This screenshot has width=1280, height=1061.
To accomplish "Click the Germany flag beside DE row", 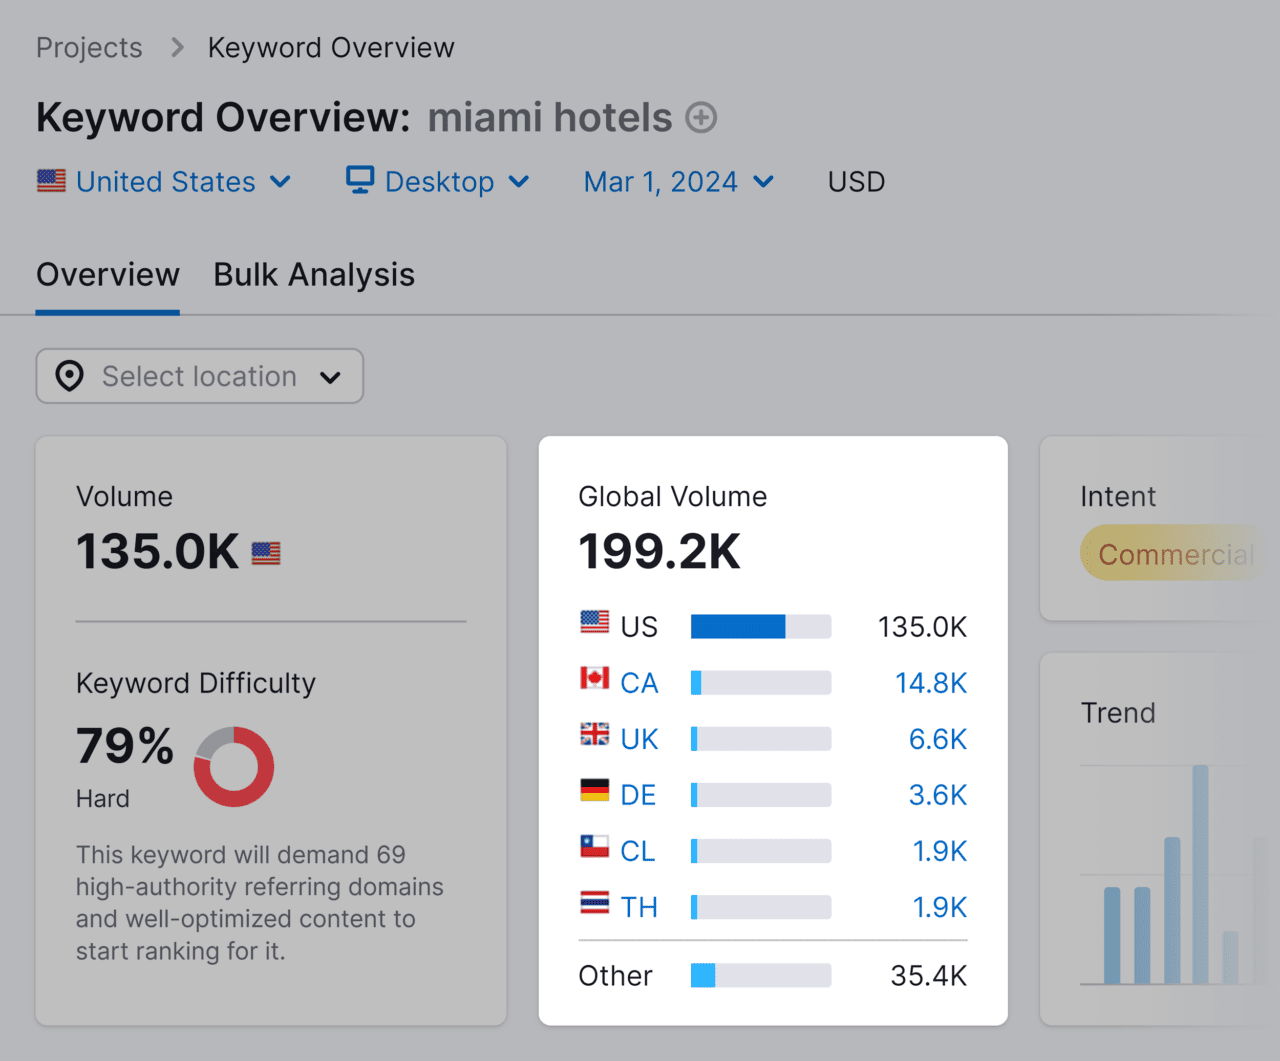I will [x=594, y=794].
